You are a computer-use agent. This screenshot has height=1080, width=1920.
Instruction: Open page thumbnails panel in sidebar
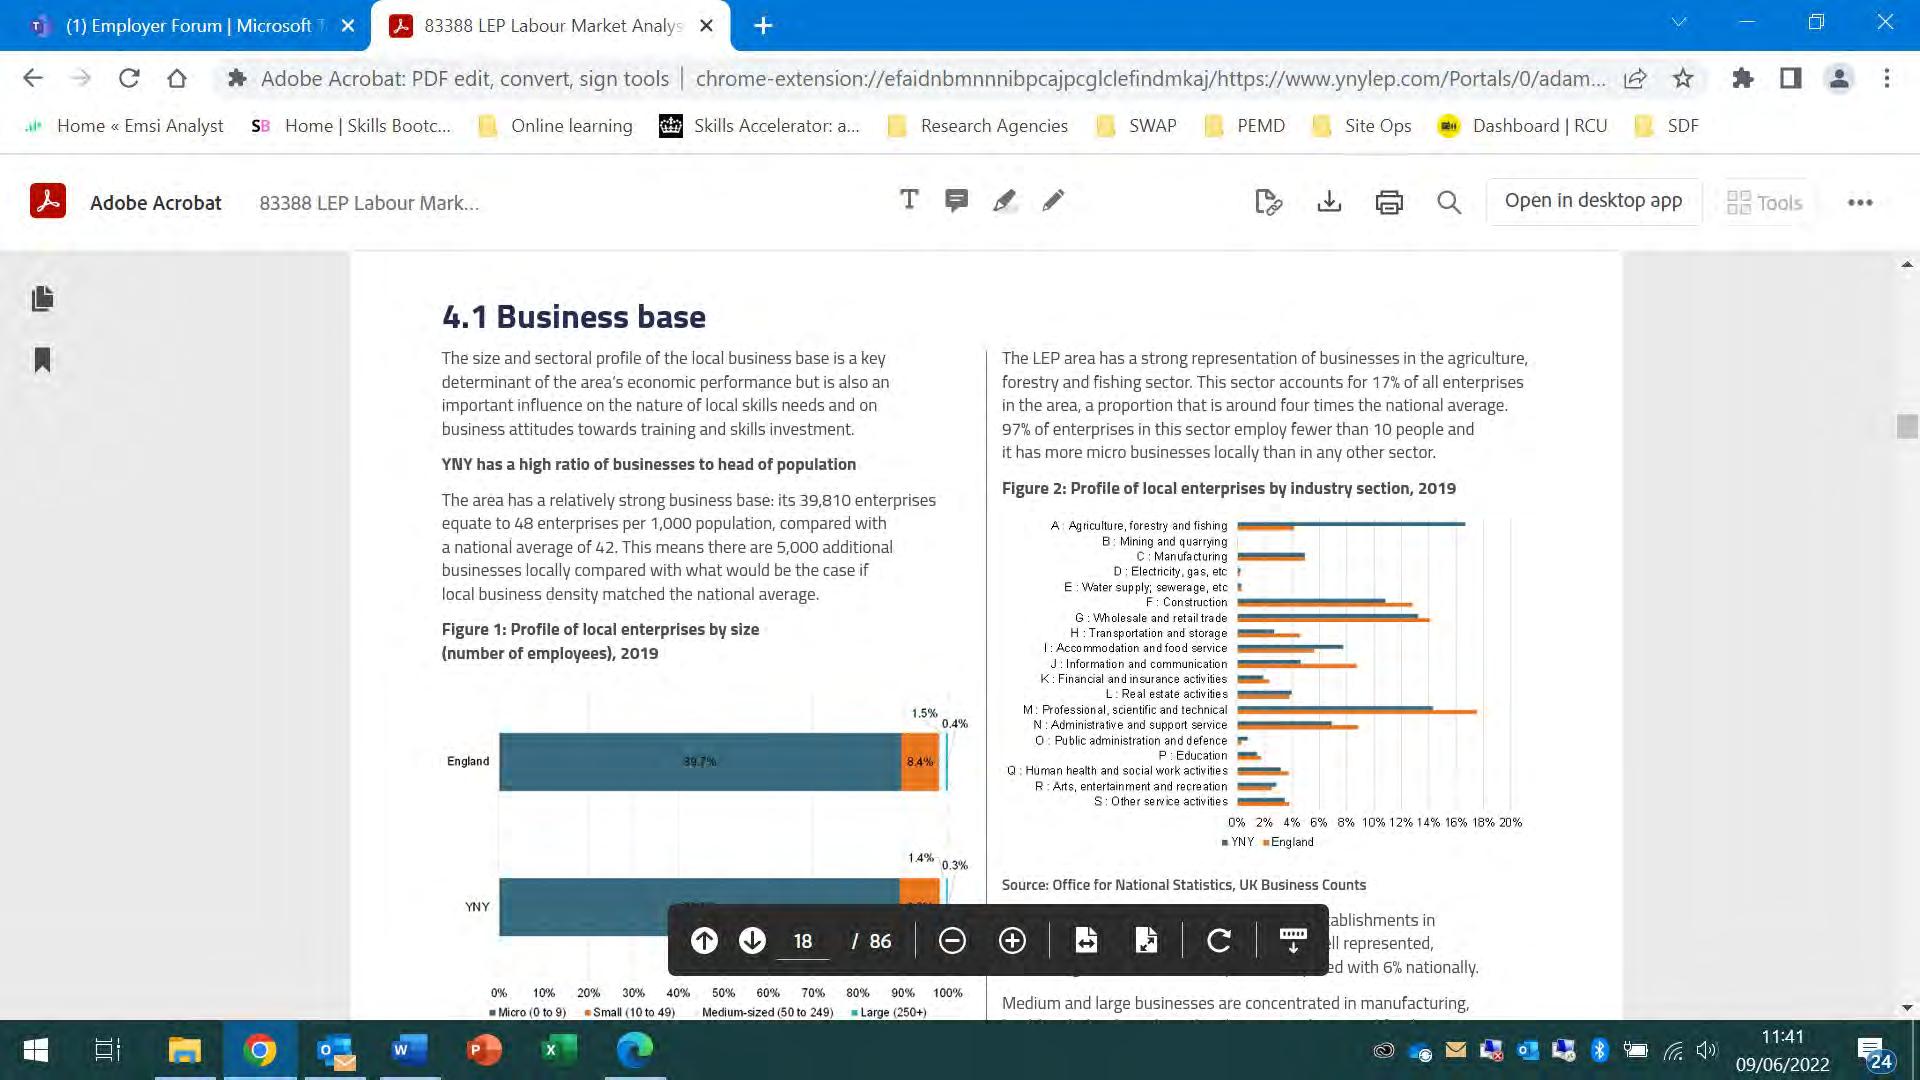coord(42,298)
